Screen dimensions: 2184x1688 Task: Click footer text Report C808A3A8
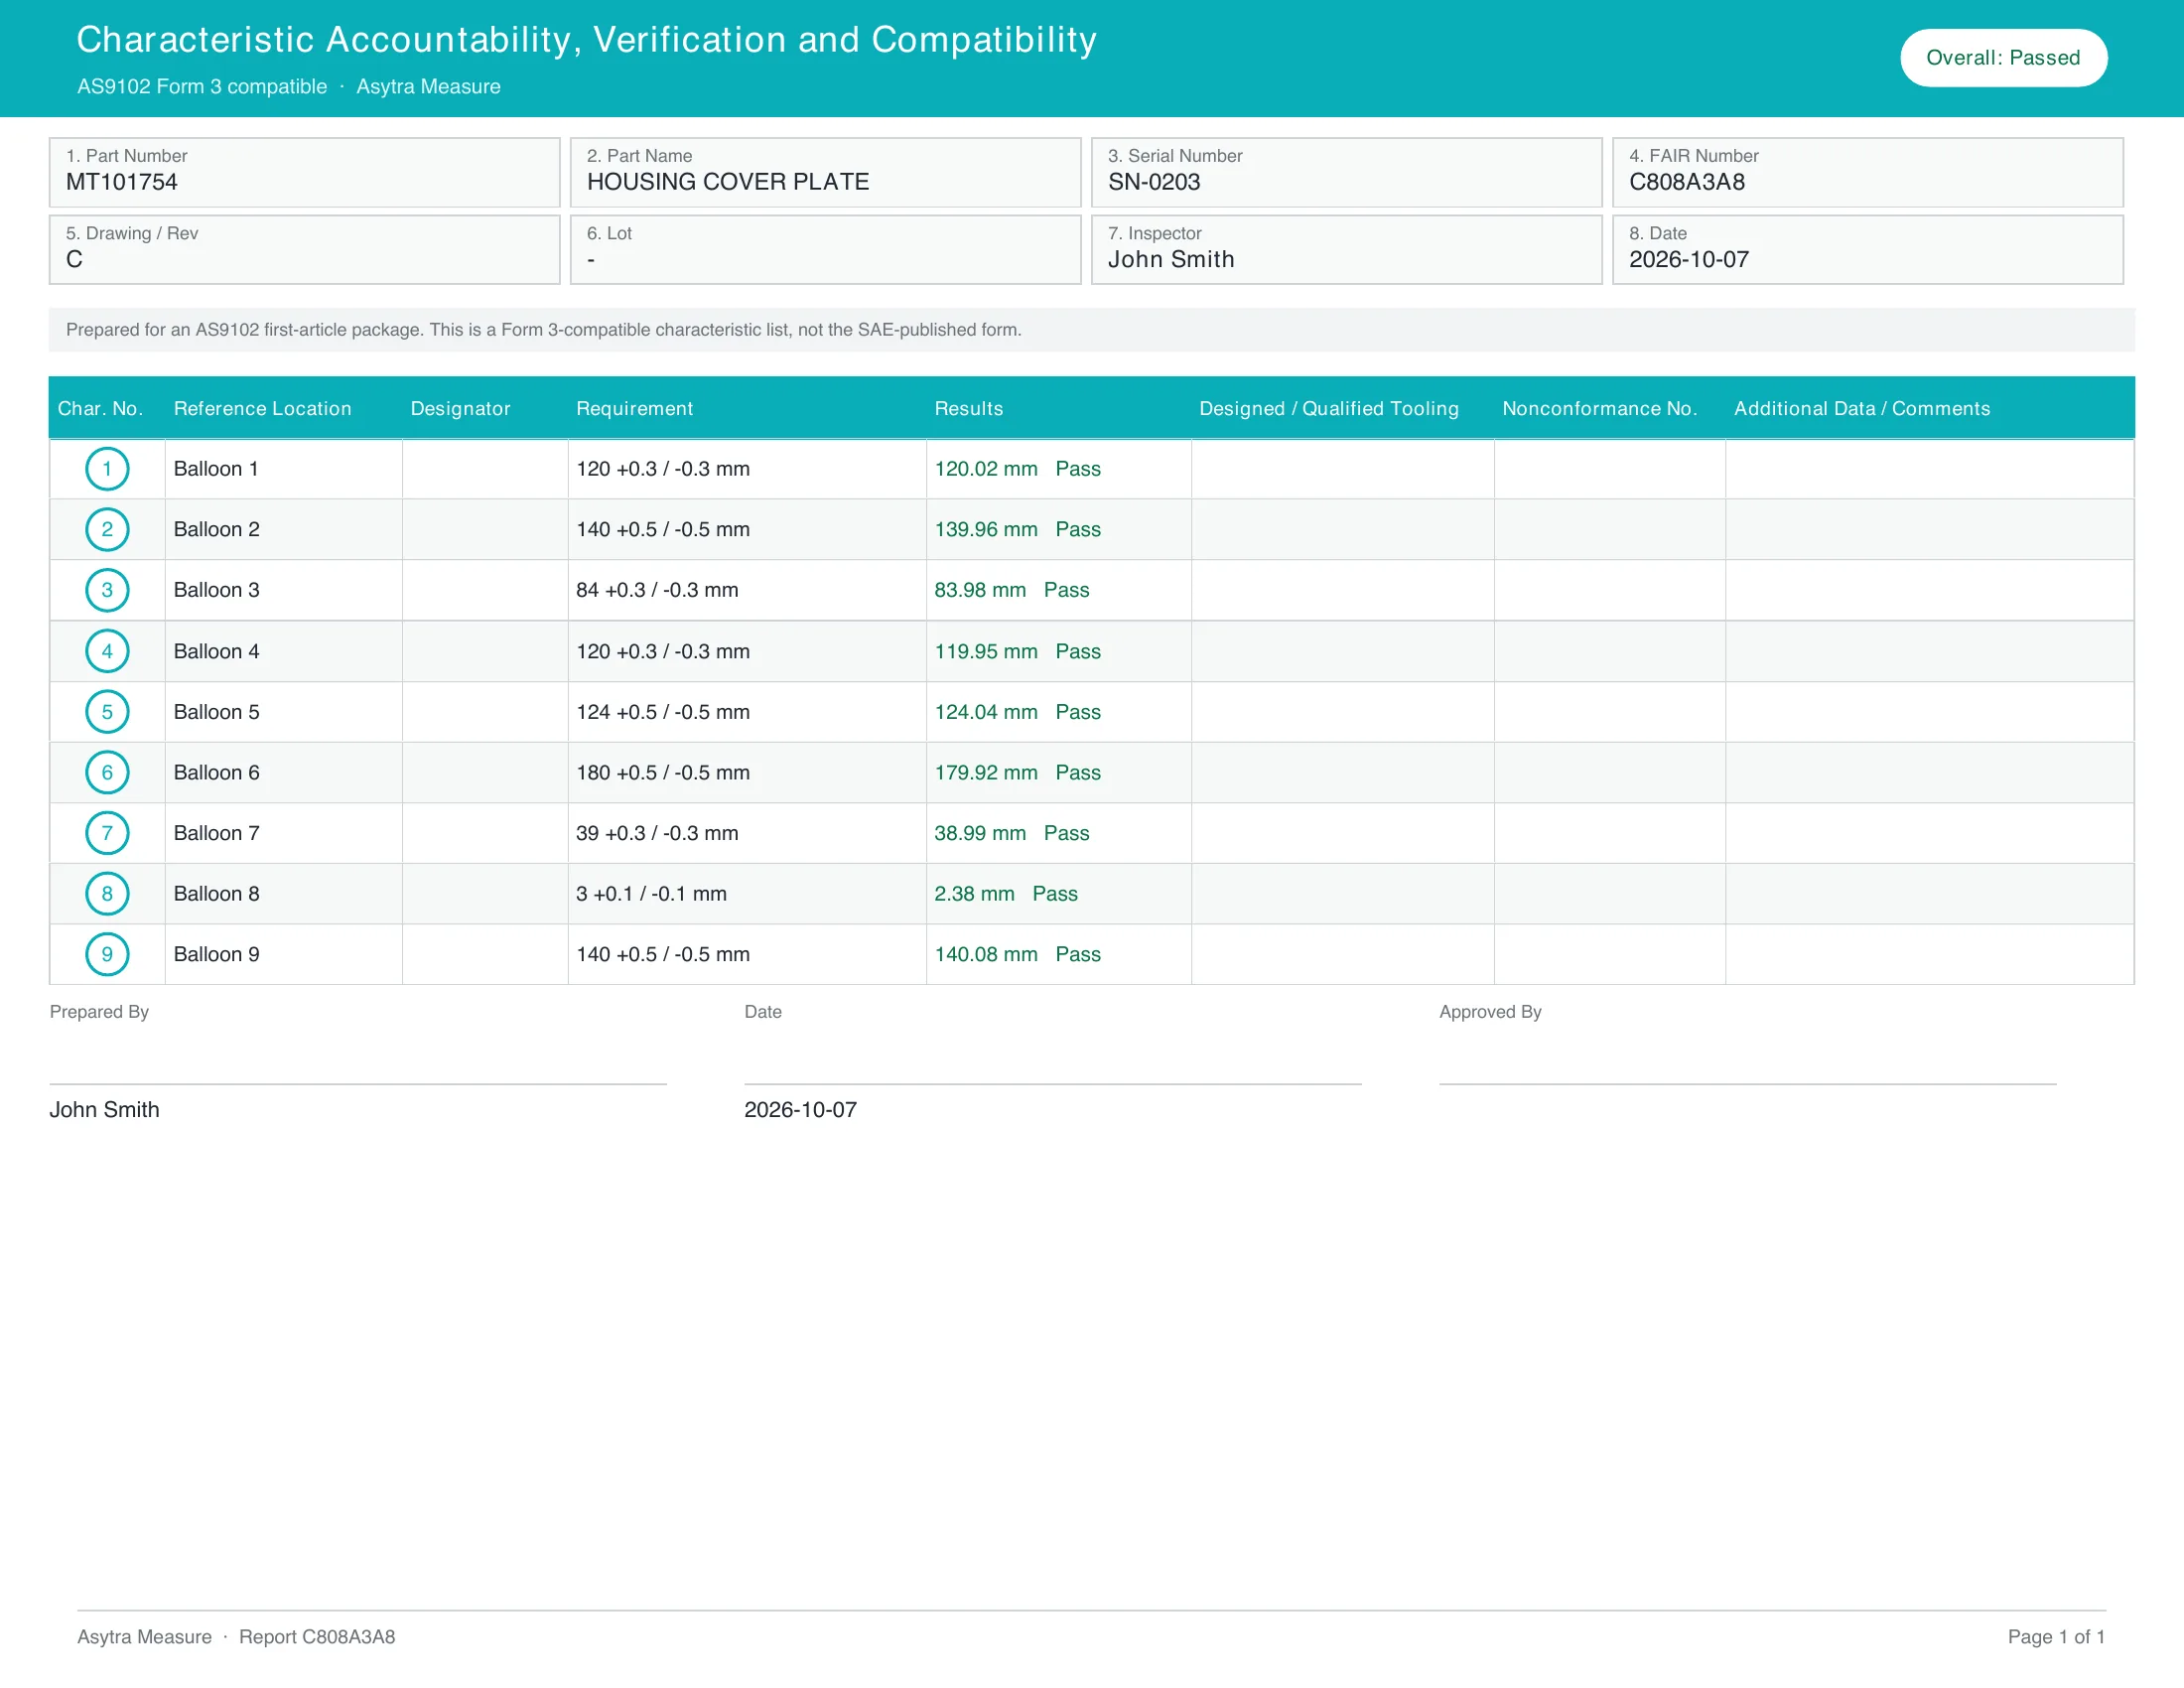click(x=316, y=1637)
